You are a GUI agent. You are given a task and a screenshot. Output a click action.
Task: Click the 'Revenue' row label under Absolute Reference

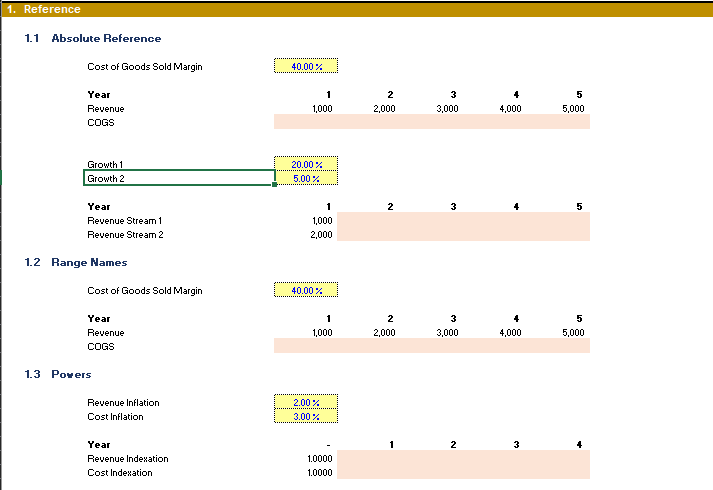(x=105, y=108)
